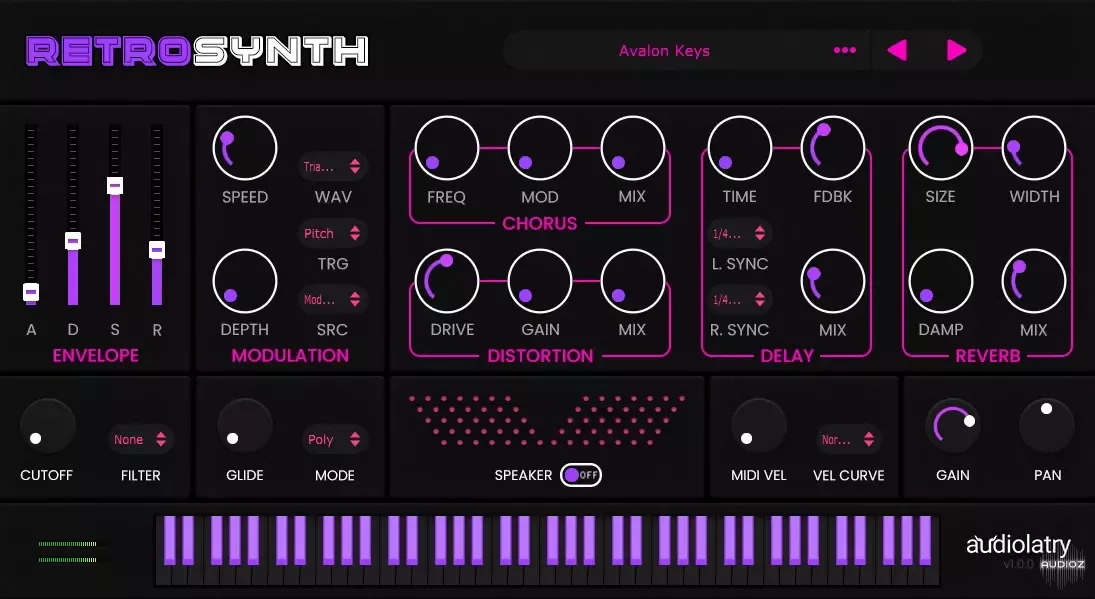The height and width of the screenshot is (599, 1095).
Task: Click the CHORUS section label
Action: coord(540,223)
